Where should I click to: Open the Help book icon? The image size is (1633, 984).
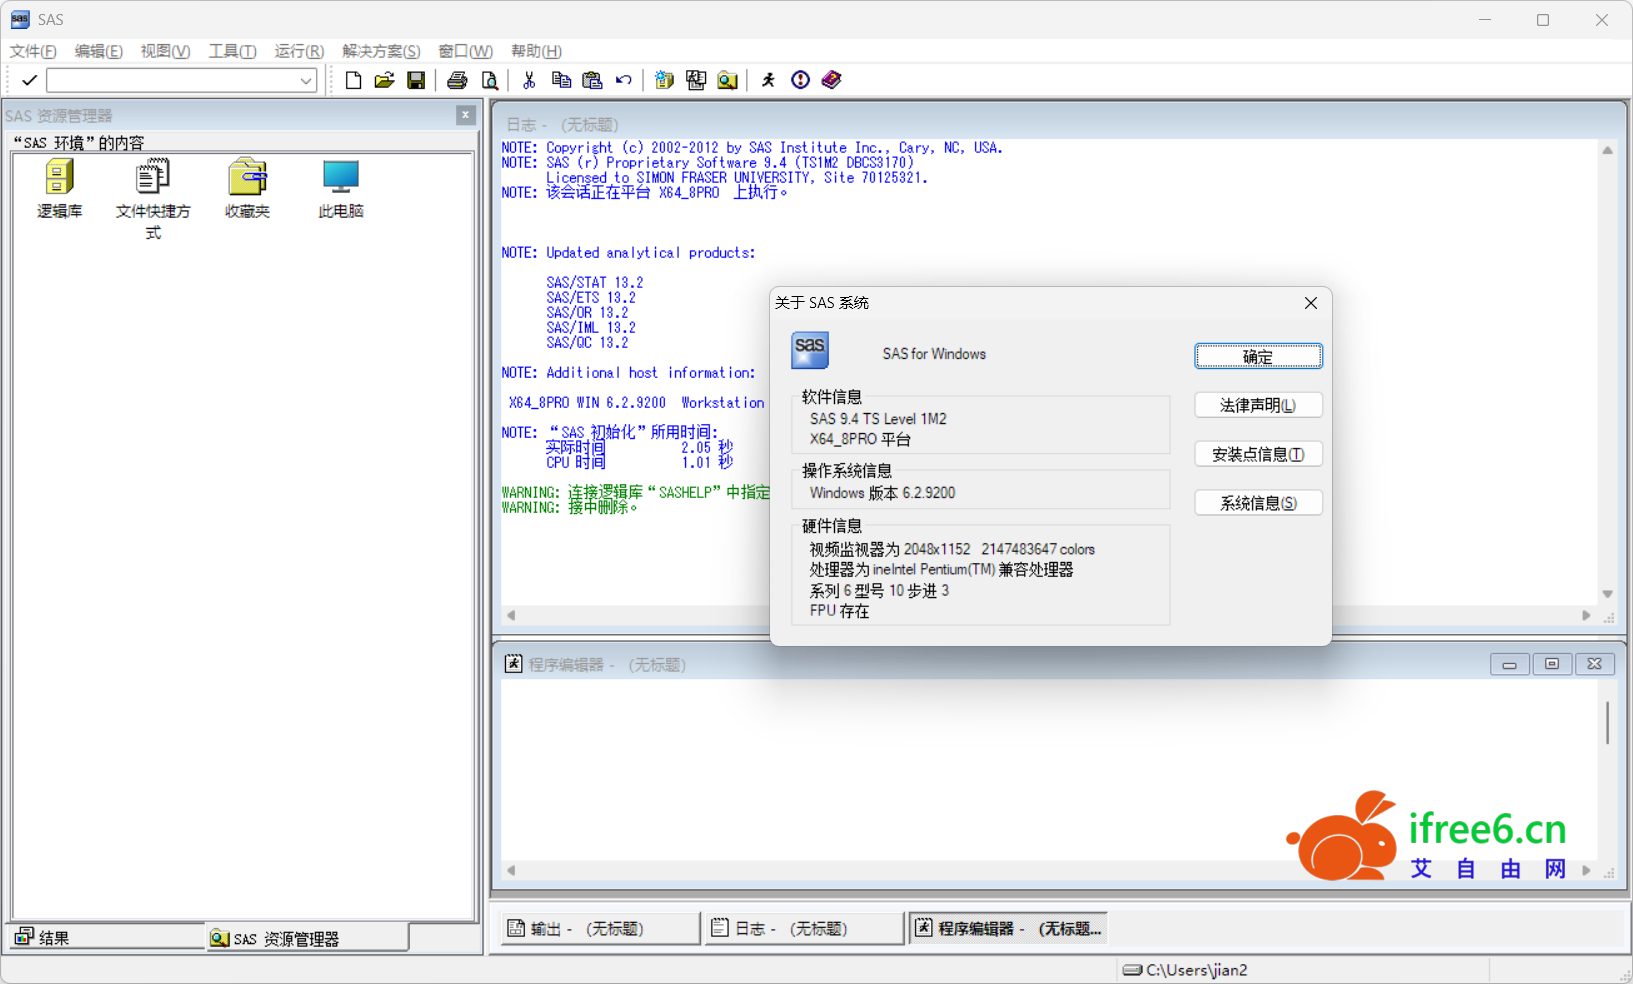point(832,80)
